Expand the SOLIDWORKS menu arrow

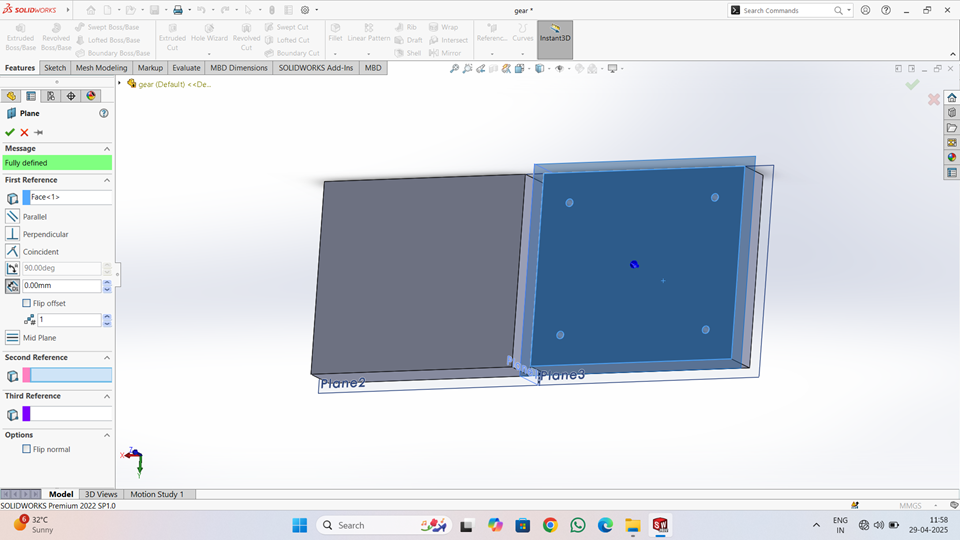point(68,10)
